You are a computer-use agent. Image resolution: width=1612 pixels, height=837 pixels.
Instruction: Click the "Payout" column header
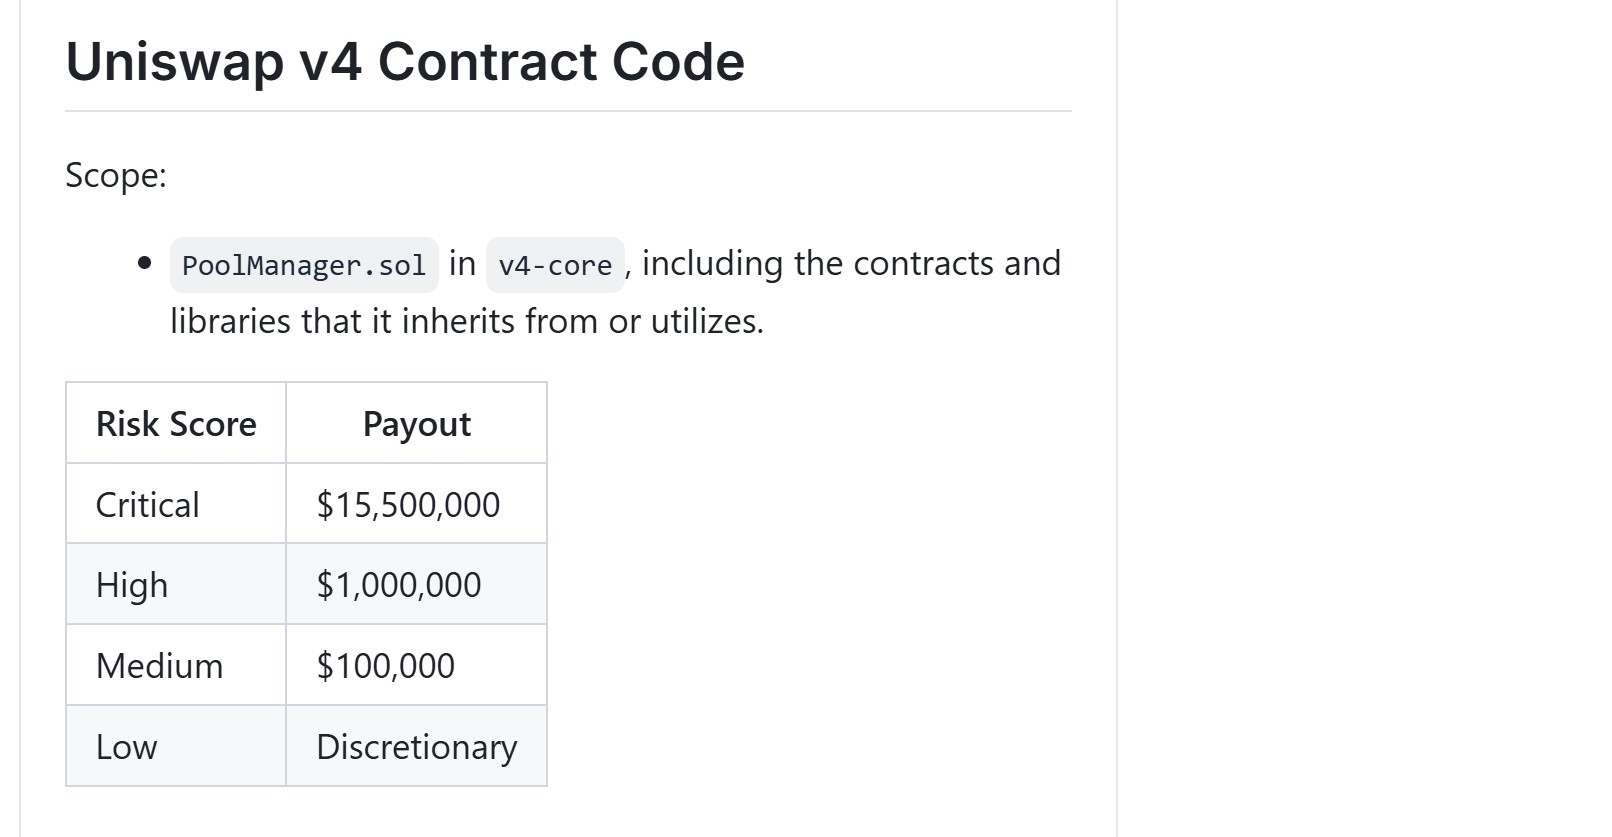pyautogui.click(x=416, y=424)
